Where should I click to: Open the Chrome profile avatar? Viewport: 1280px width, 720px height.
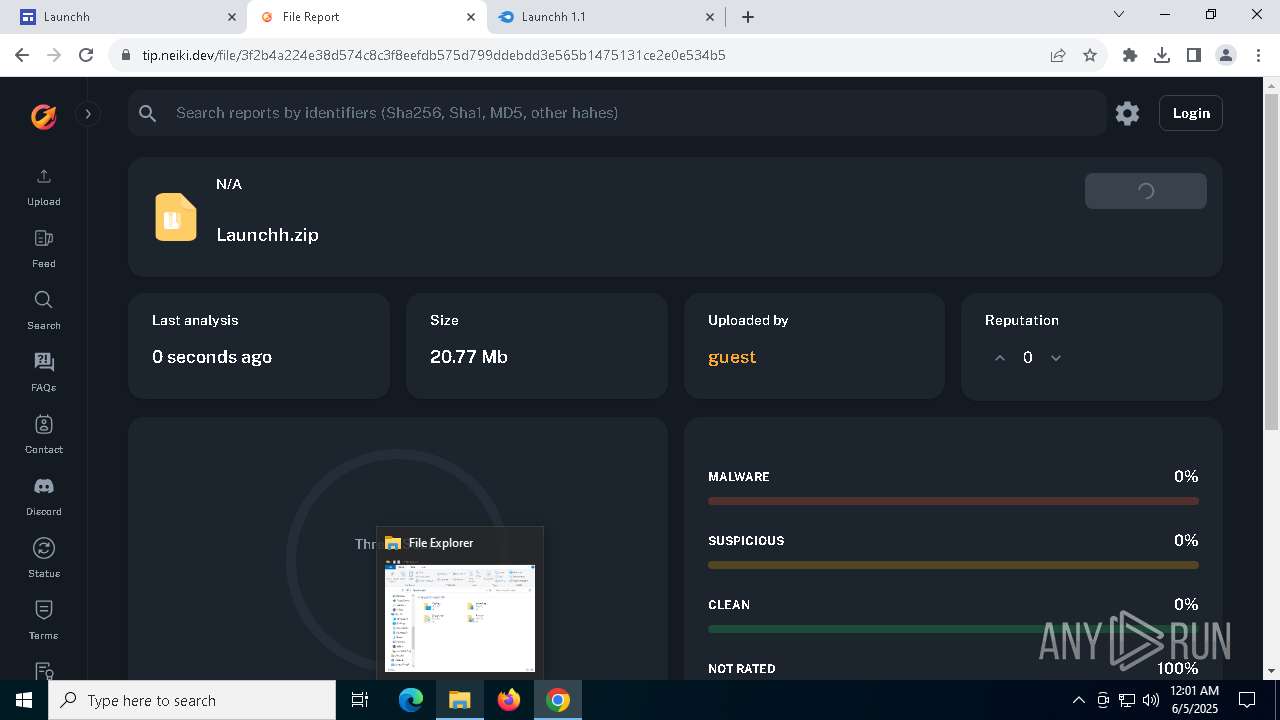(x=1226, y=55)
